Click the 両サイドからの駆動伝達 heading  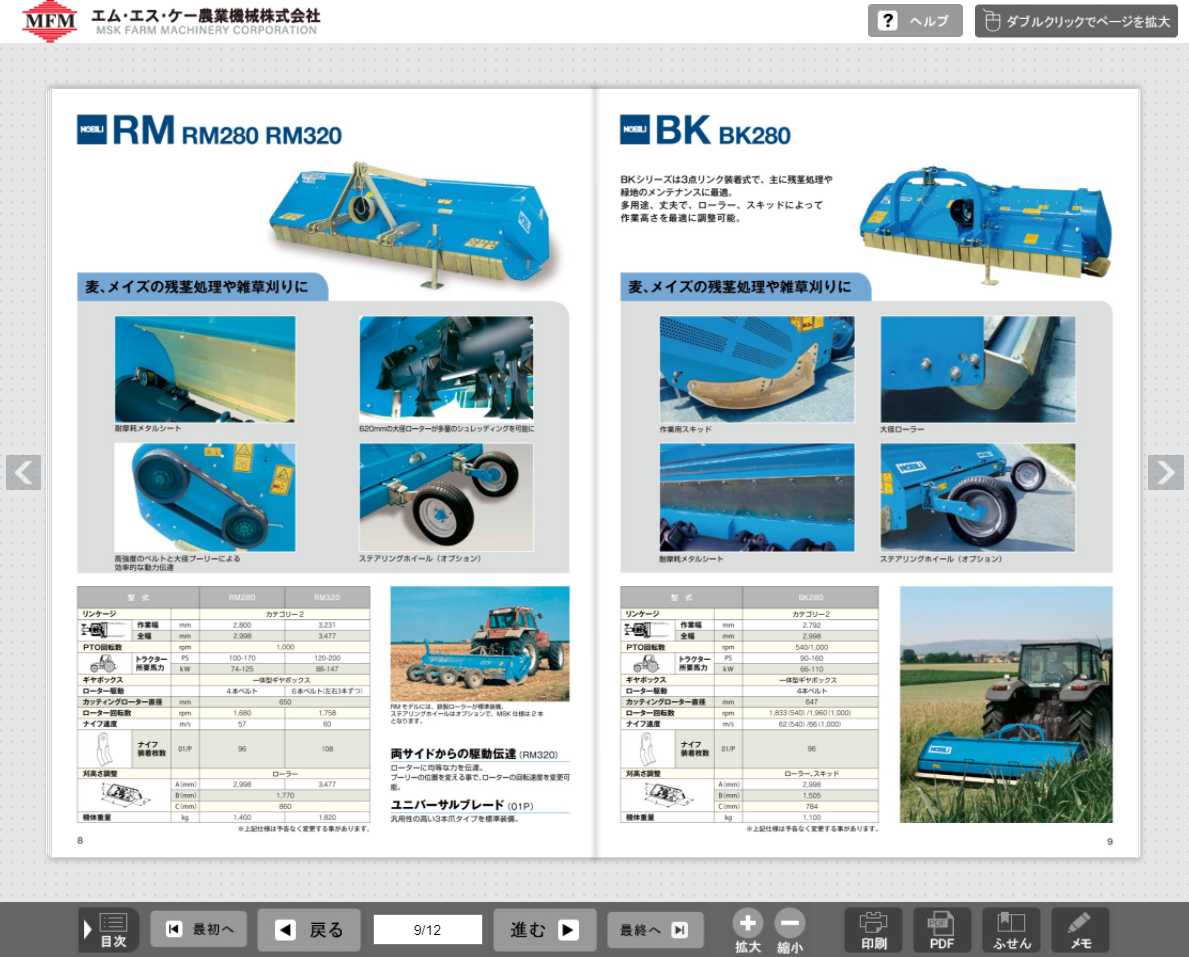tap(453, 754)
